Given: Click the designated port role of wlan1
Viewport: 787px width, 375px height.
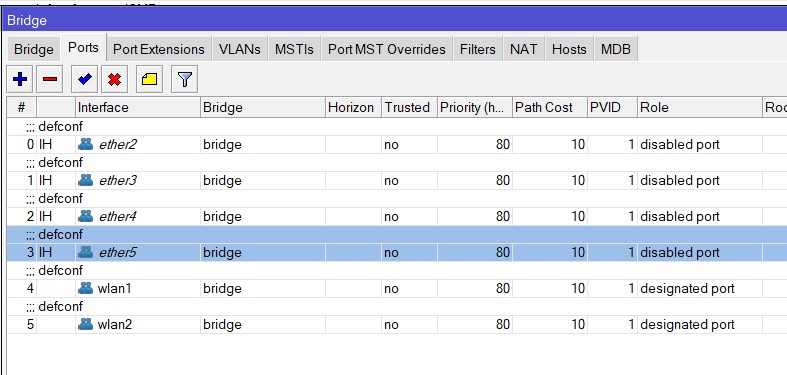Looking at the screenshot, I should click(x=687, y=289).
